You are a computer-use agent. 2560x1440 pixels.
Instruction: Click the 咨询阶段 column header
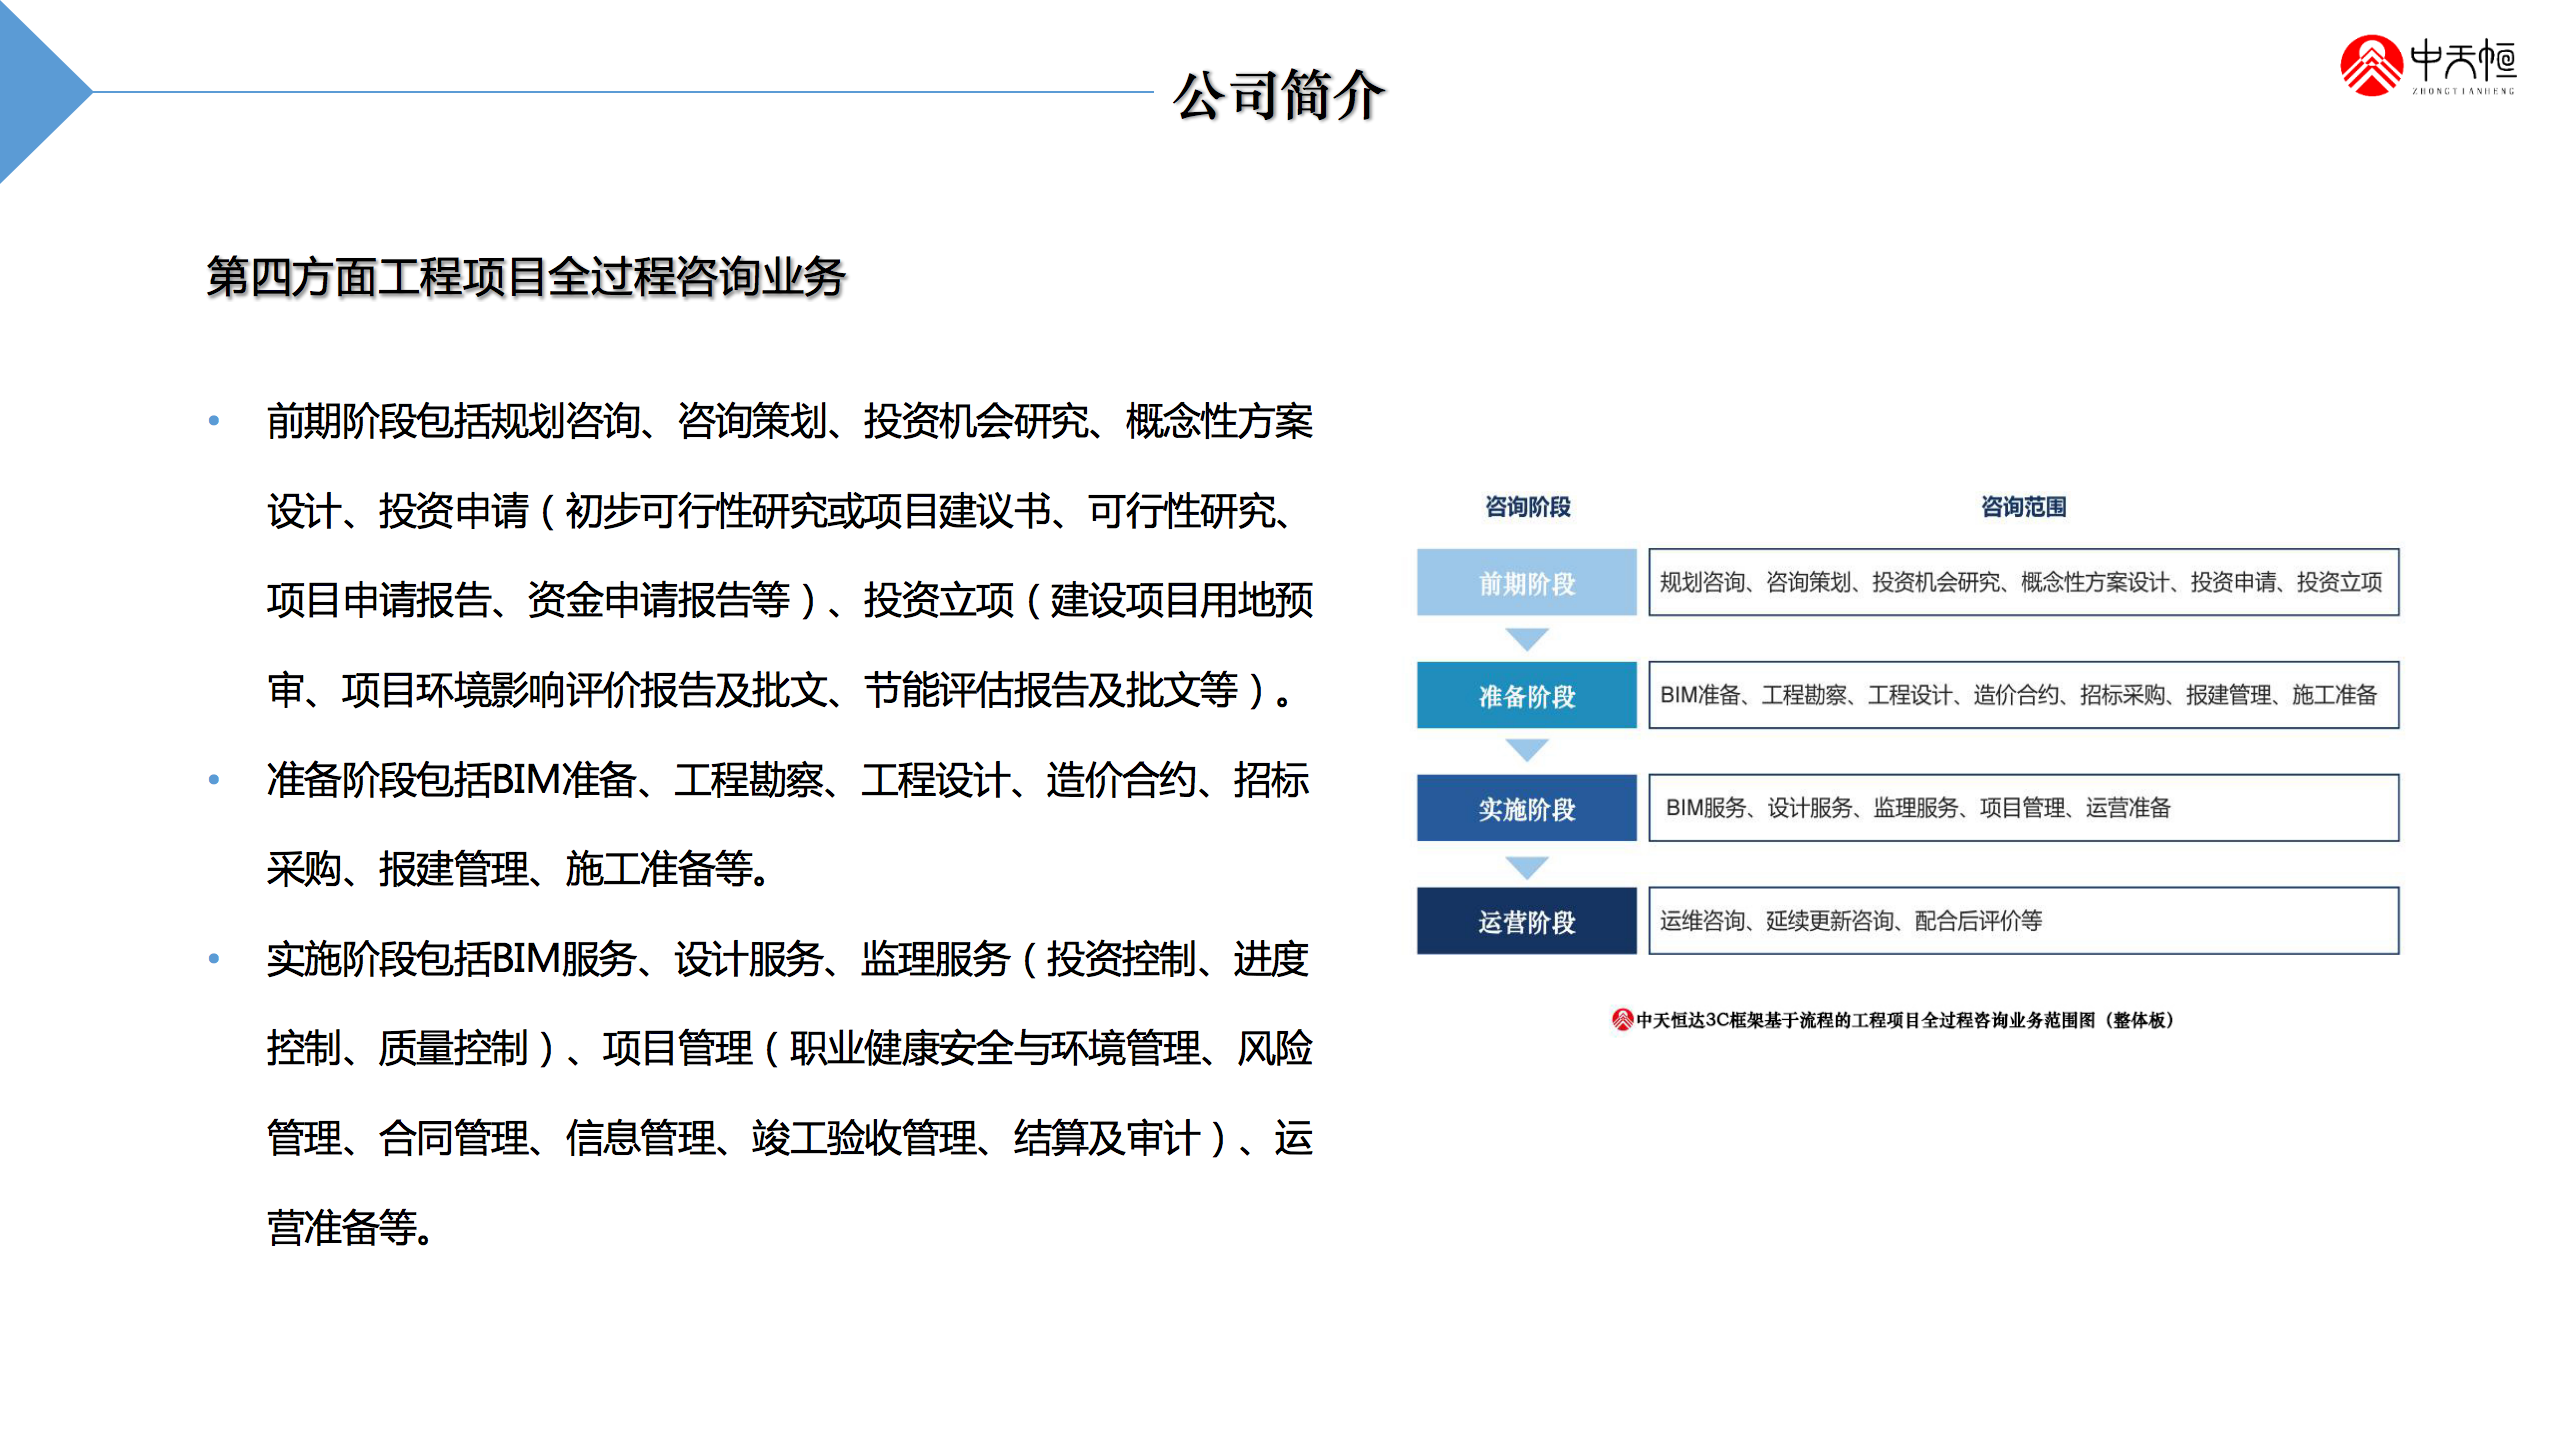pos(1527,507)
